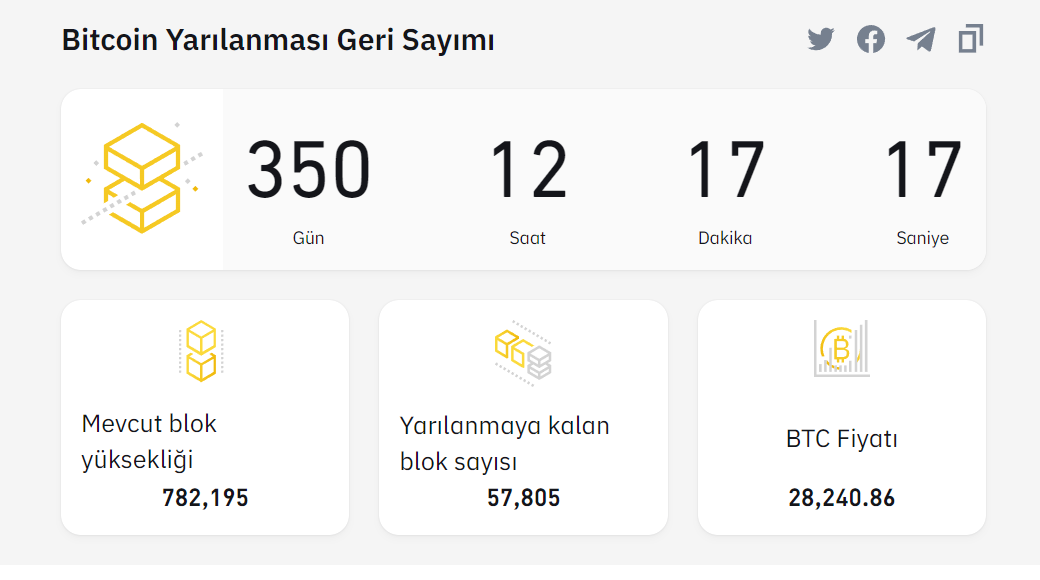Viewport: 1040px width, 580px height.
Task: Click the Gün label under 350
Action: [x=308, y=238]
